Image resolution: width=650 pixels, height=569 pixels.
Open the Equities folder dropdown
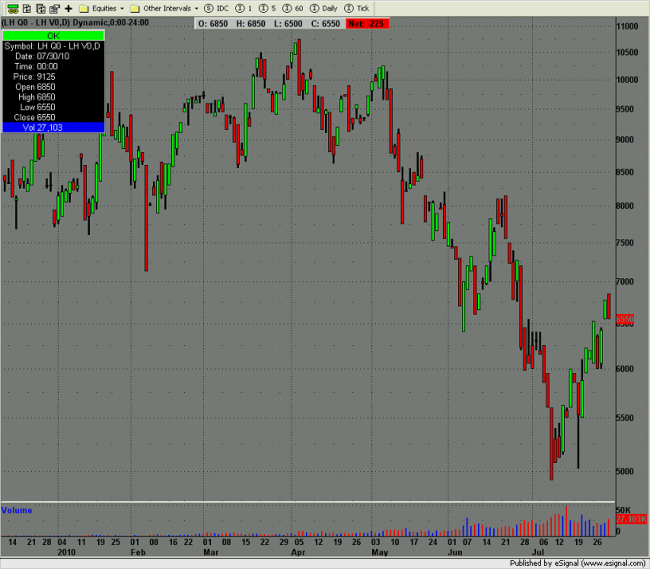click(x=102, y=8)
